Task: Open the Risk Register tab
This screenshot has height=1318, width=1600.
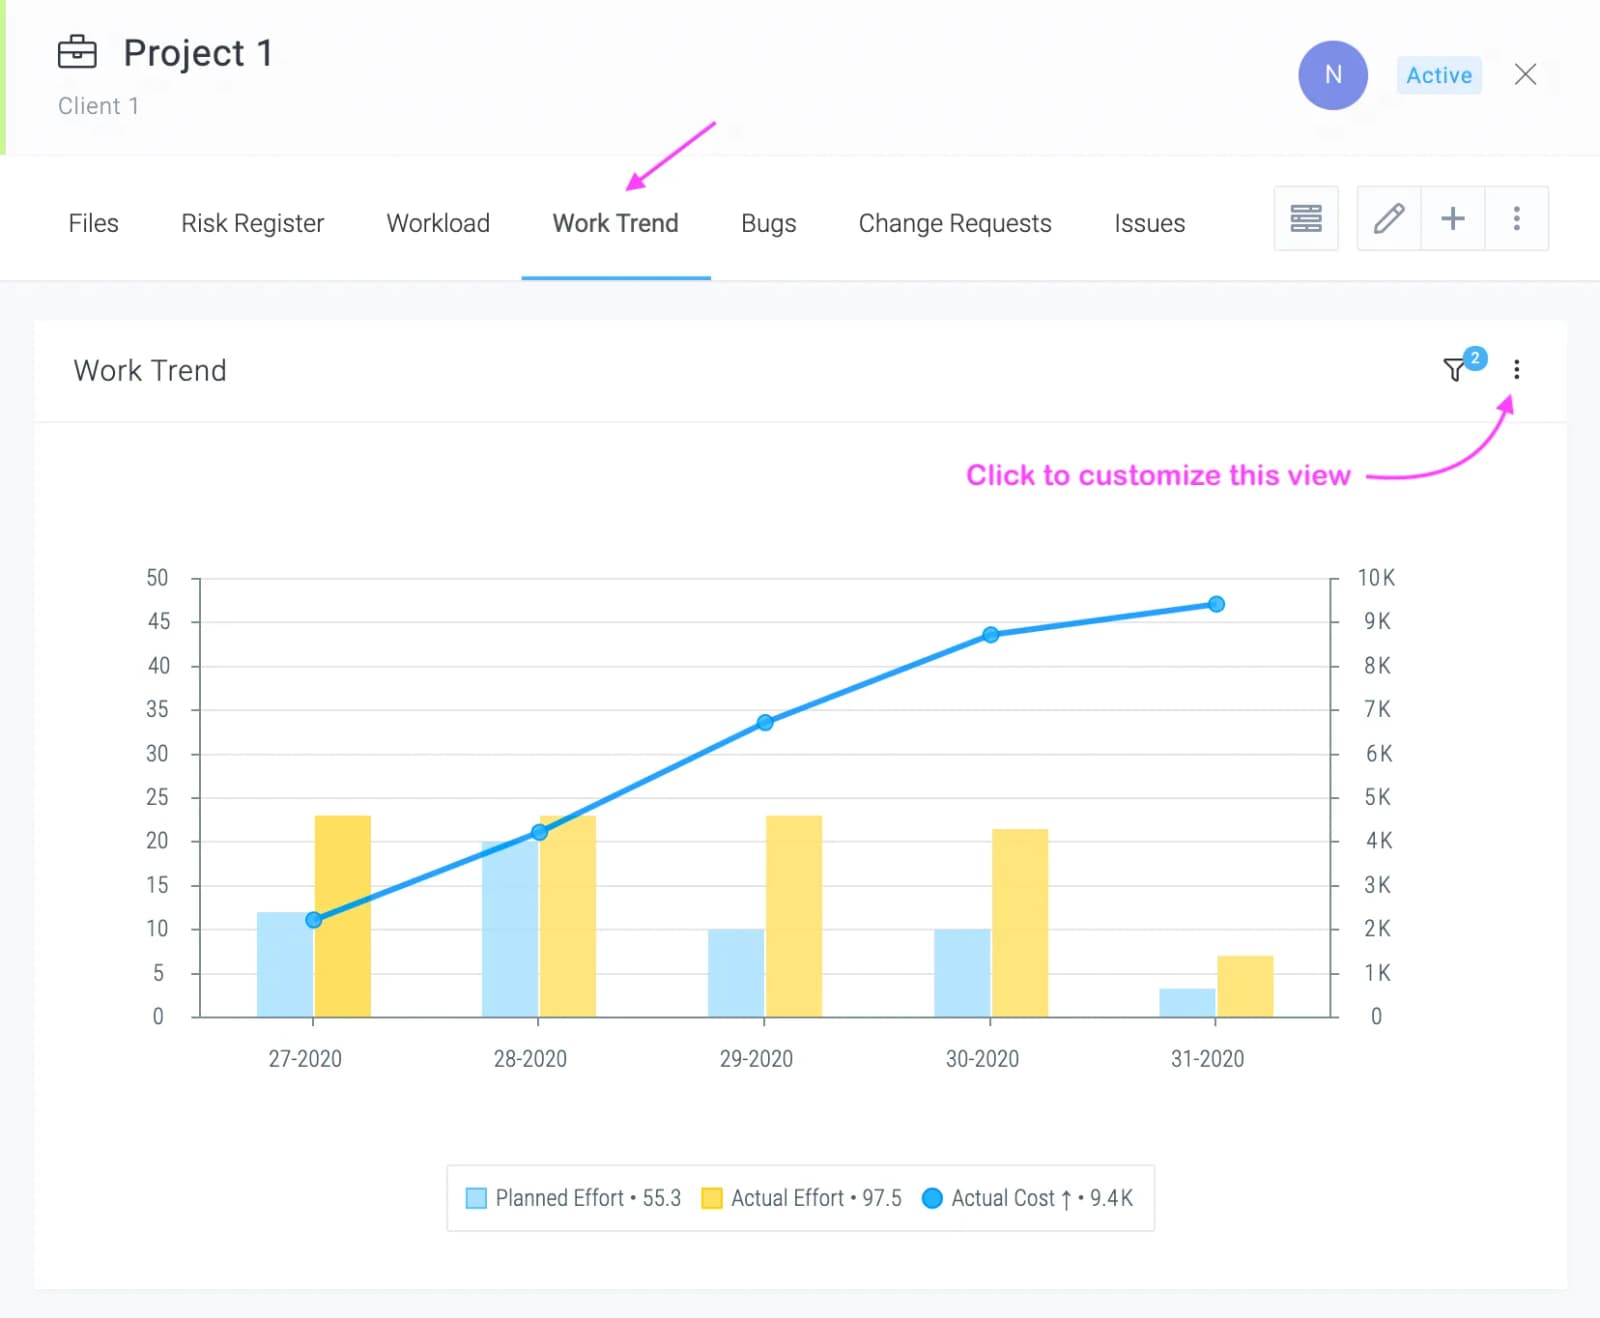Action: (252, 223)
